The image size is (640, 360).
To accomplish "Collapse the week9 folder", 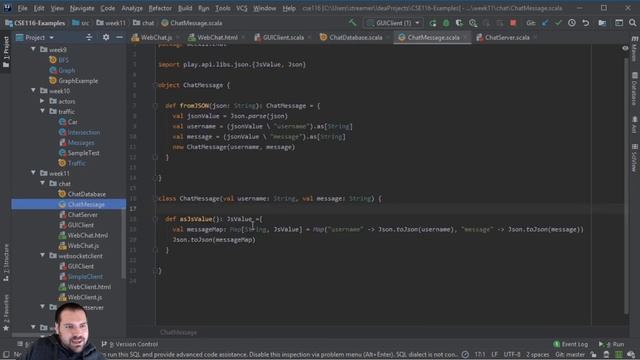I will 33,49.
